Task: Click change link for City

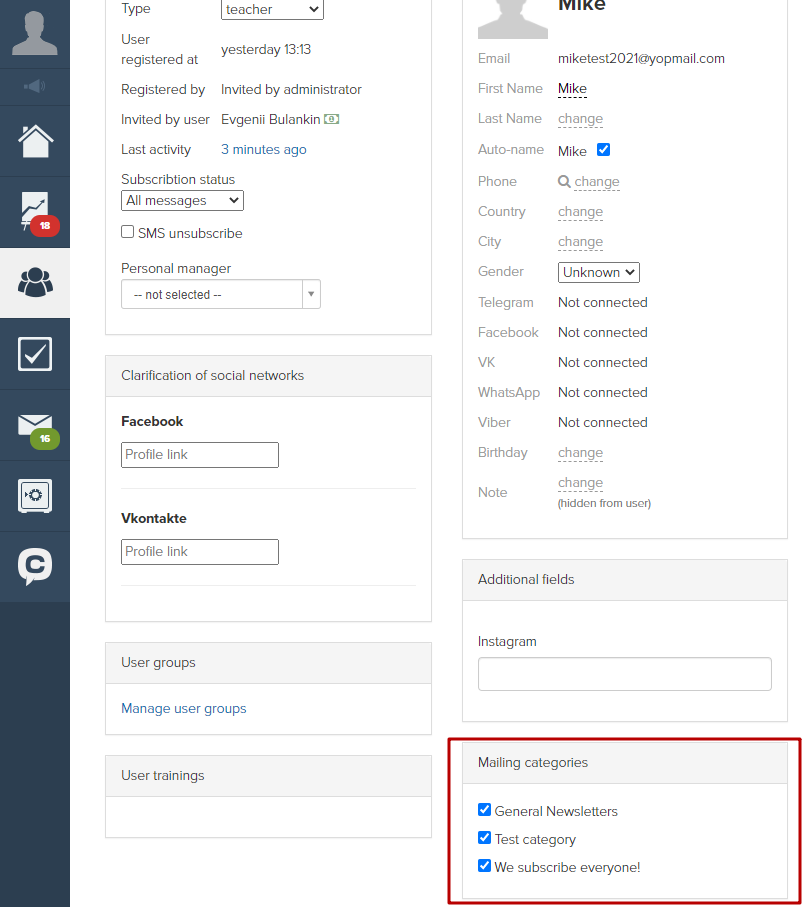Action: (580, 242)
